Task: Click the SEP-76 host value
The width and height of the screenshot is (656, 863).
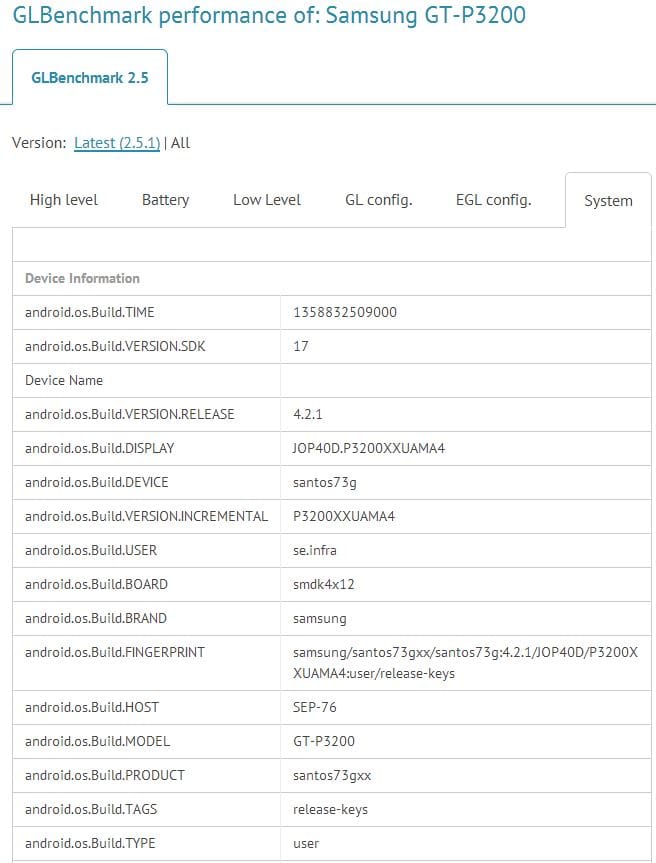Action: [x=315, y=707]
